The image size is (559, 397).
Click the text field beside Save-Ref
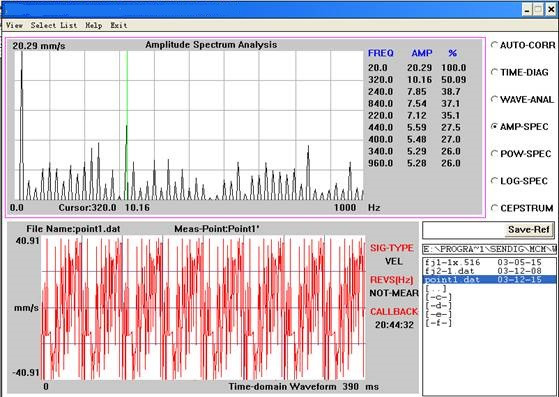[463, 230]
